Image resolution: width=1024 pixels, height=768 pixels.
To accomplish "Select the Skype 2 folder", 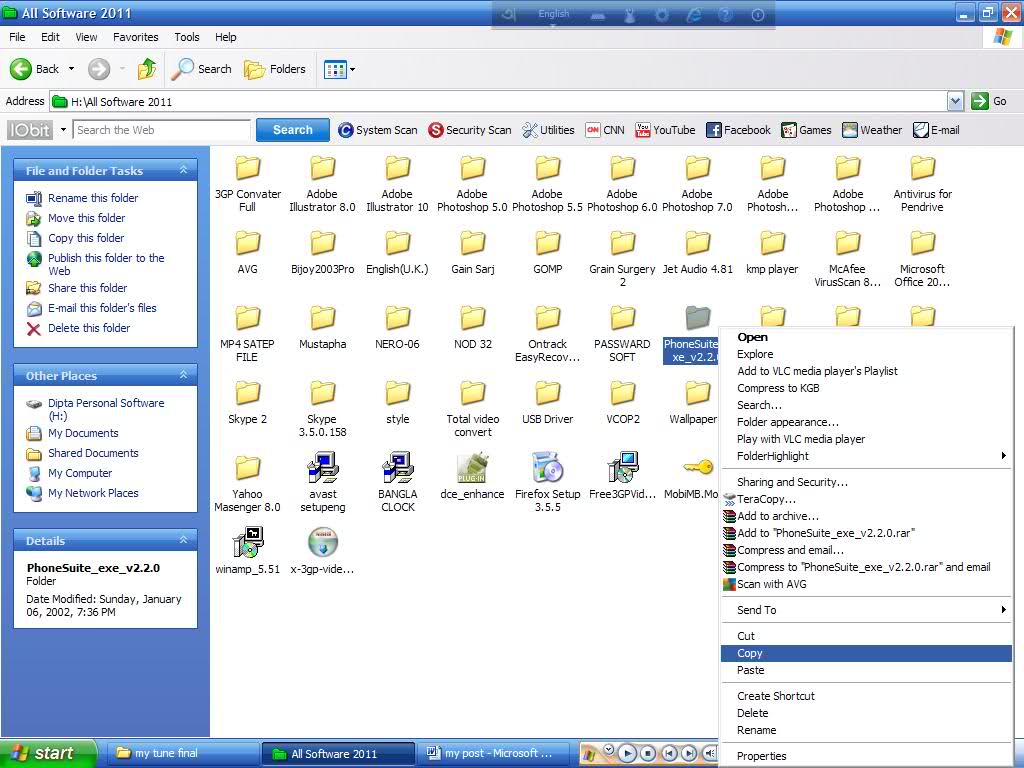I will [x=248, y=403].
